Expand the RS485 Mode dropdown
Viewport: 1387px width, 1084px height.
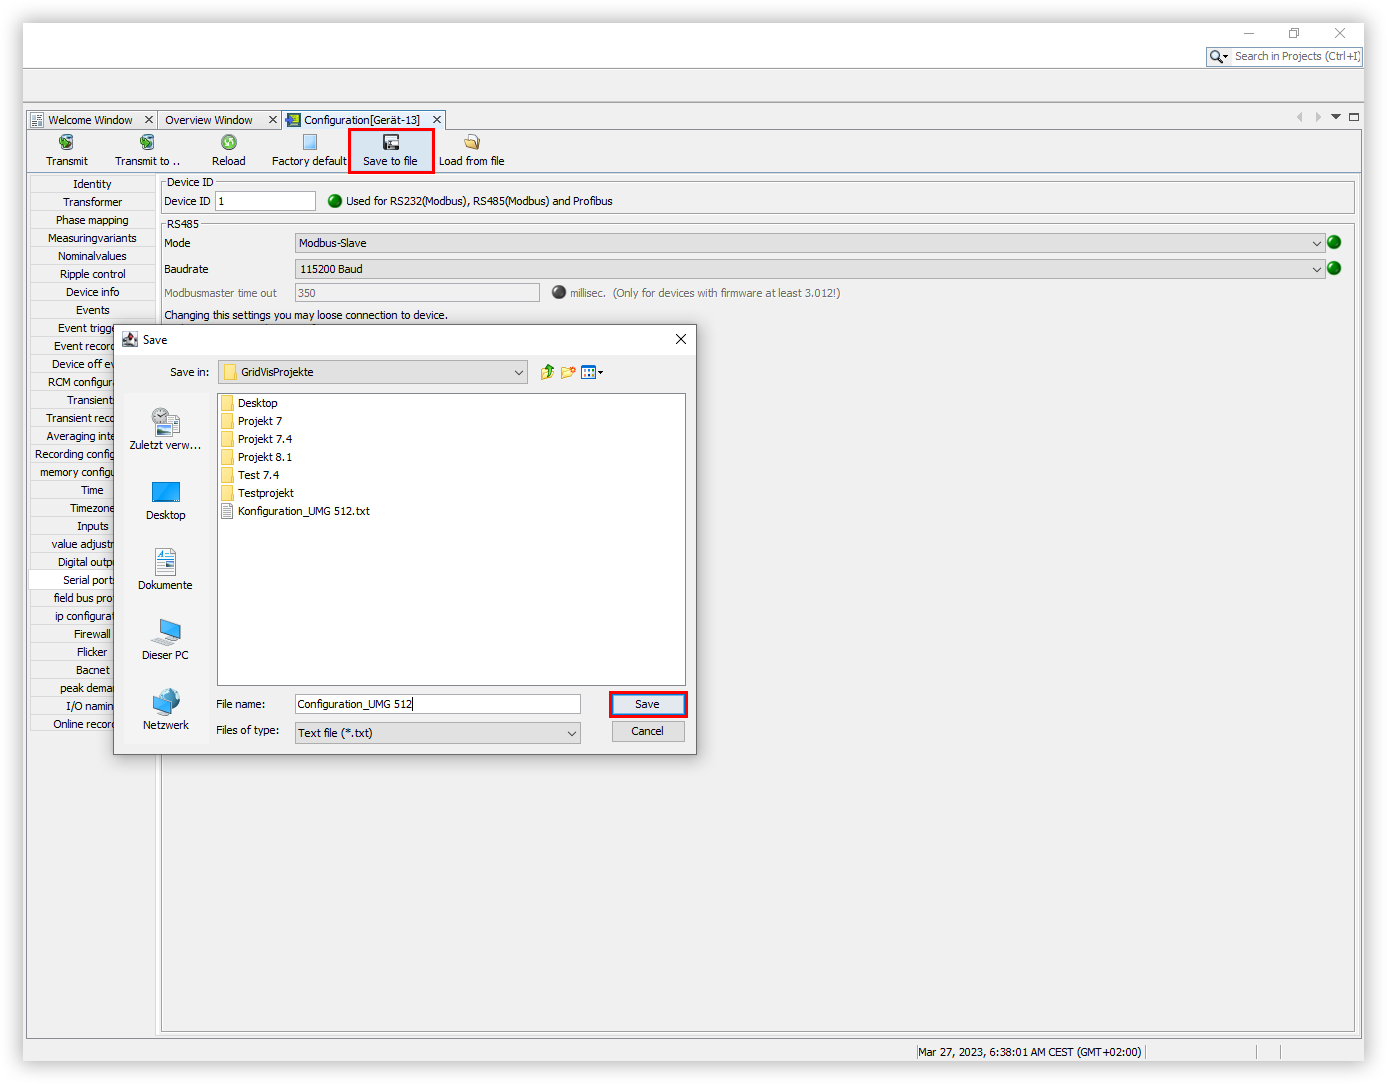pos(1316,243)
